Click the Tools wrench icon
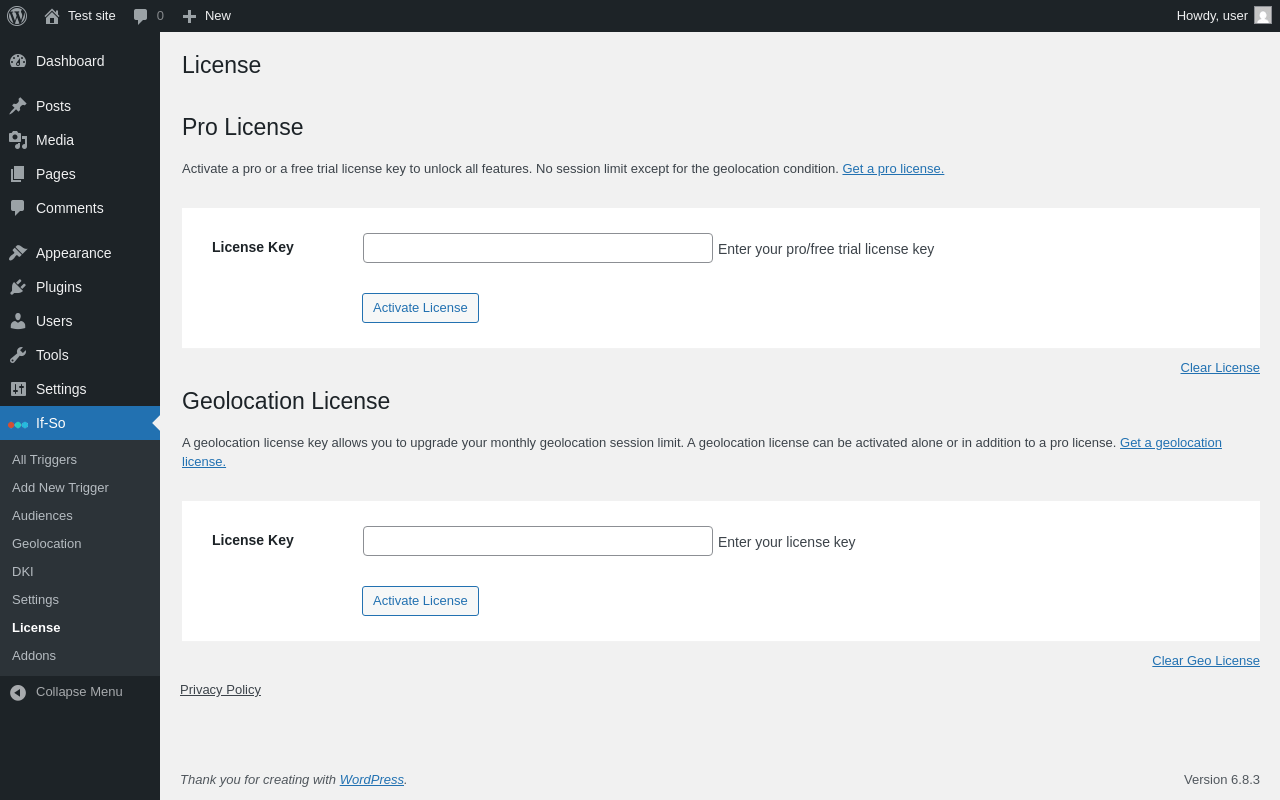 (x=18, y=355)
